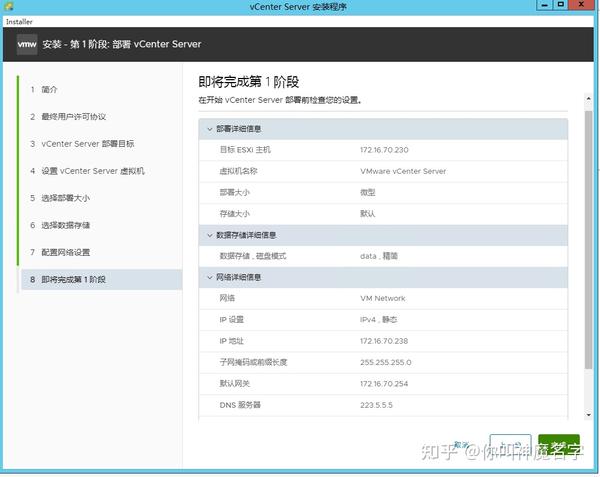The height and width of the screenshot is (477, 600).
Task: Click the 数据存储, 磁盘模式 label
Action: [253, 256]
